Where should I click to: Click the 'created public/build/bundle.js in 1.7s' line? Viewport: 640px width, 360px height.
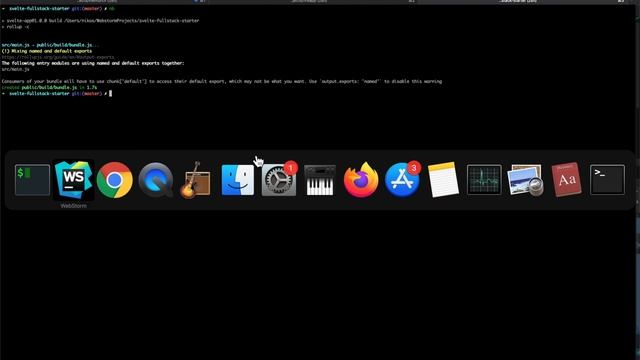click(x=49, y=87)
